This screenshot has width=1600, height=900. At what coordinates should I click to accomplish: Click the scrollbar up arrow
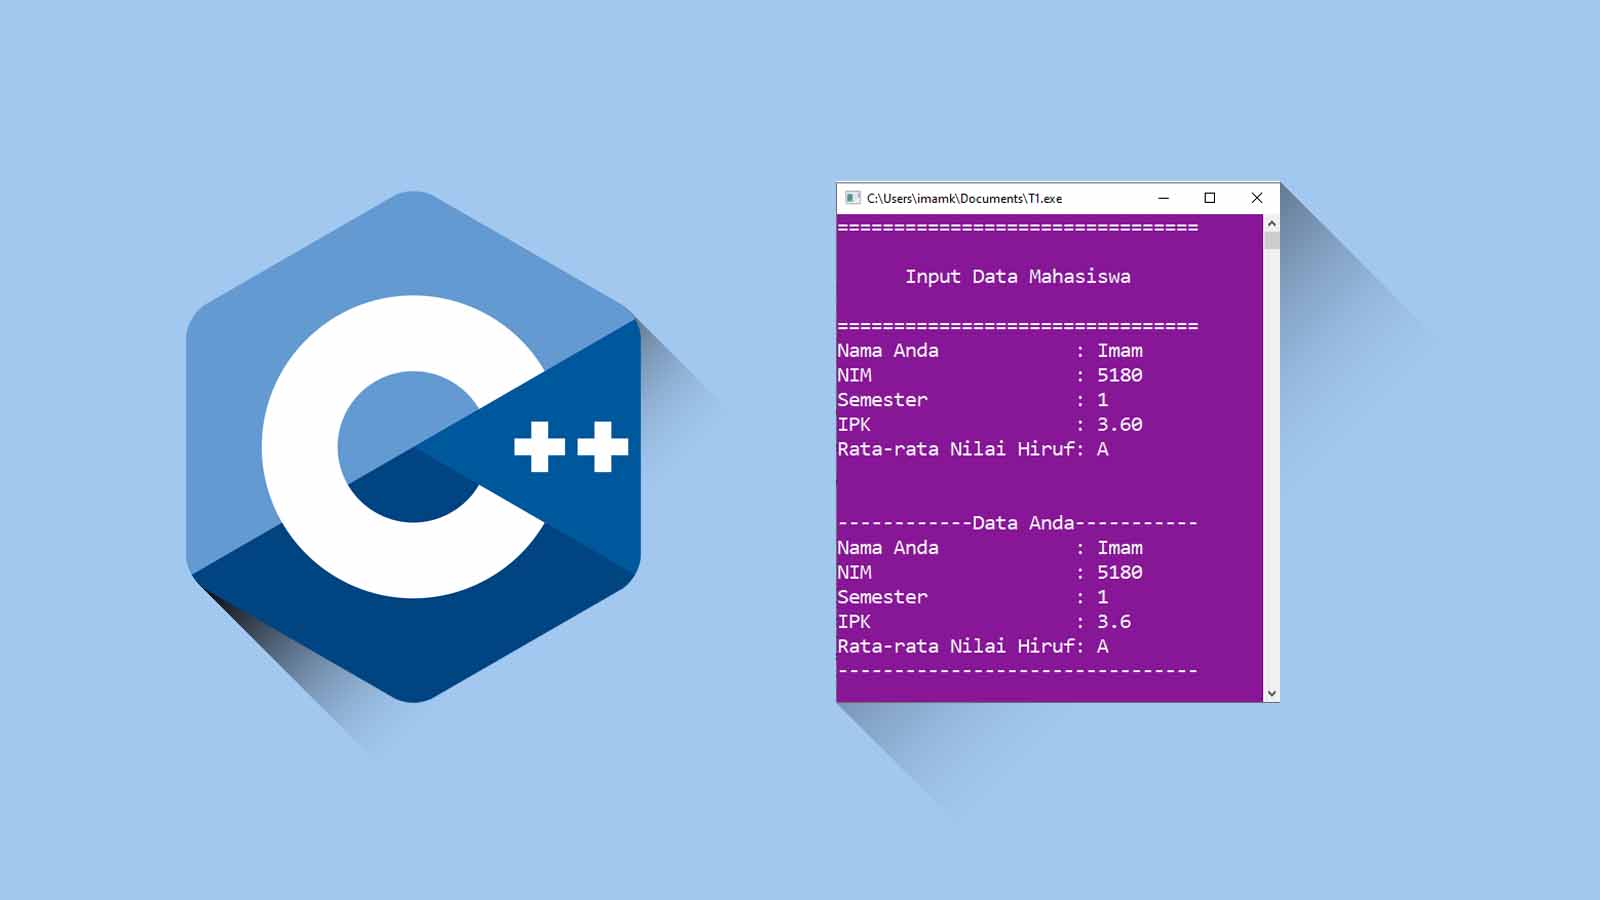tap(1272, 223)
